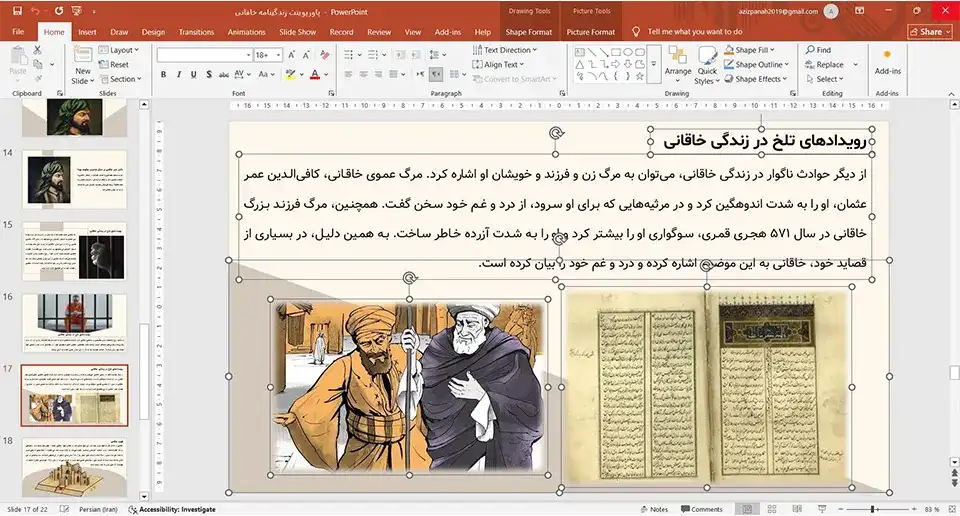960x516 pixels.
Task: Click the Tell me what you want search field
Action: pyautogui.click(x=695, y=32)
